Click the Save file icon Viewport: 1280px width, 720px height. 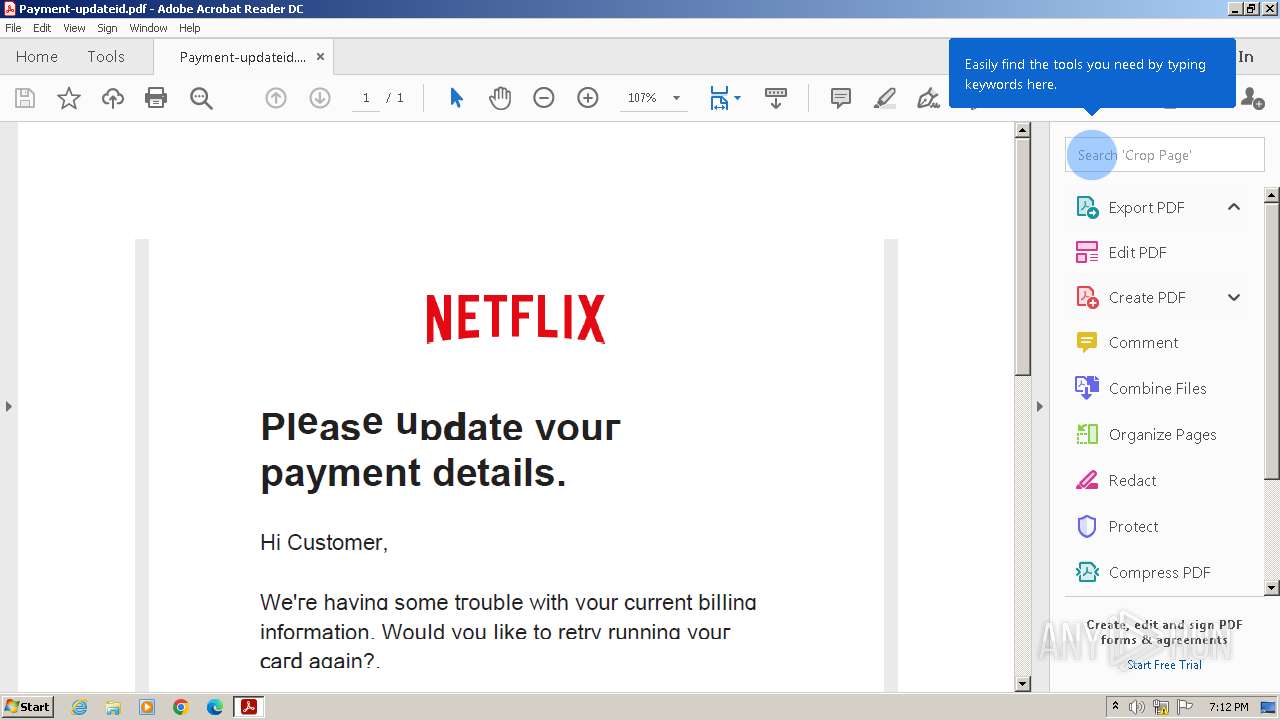click(x=25, y=98)
